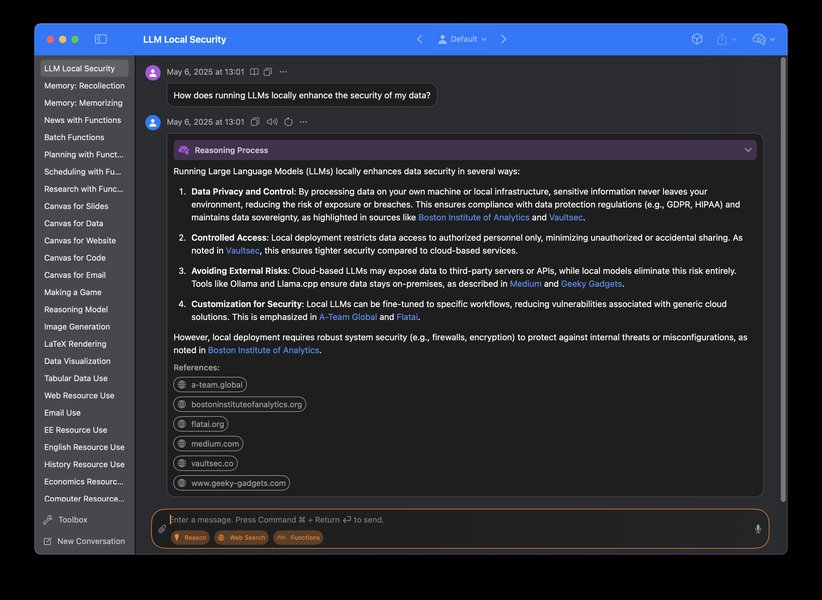Open the first Boston Institute of Analytics link
Image resolution: width=822 pixels, height=600 pixels.
coord(474,217)
